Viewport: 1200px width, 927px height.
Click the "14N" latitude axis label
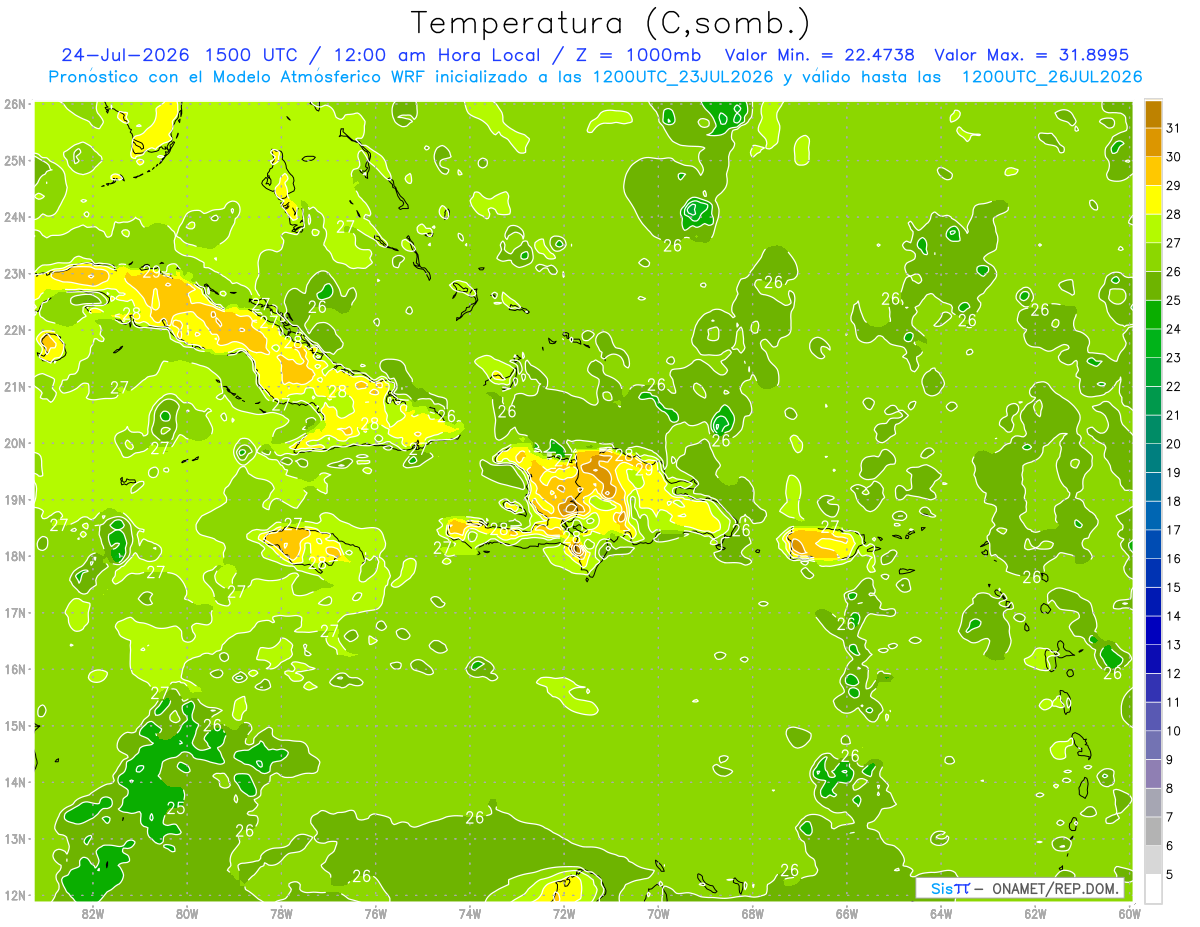click(16, 781)
